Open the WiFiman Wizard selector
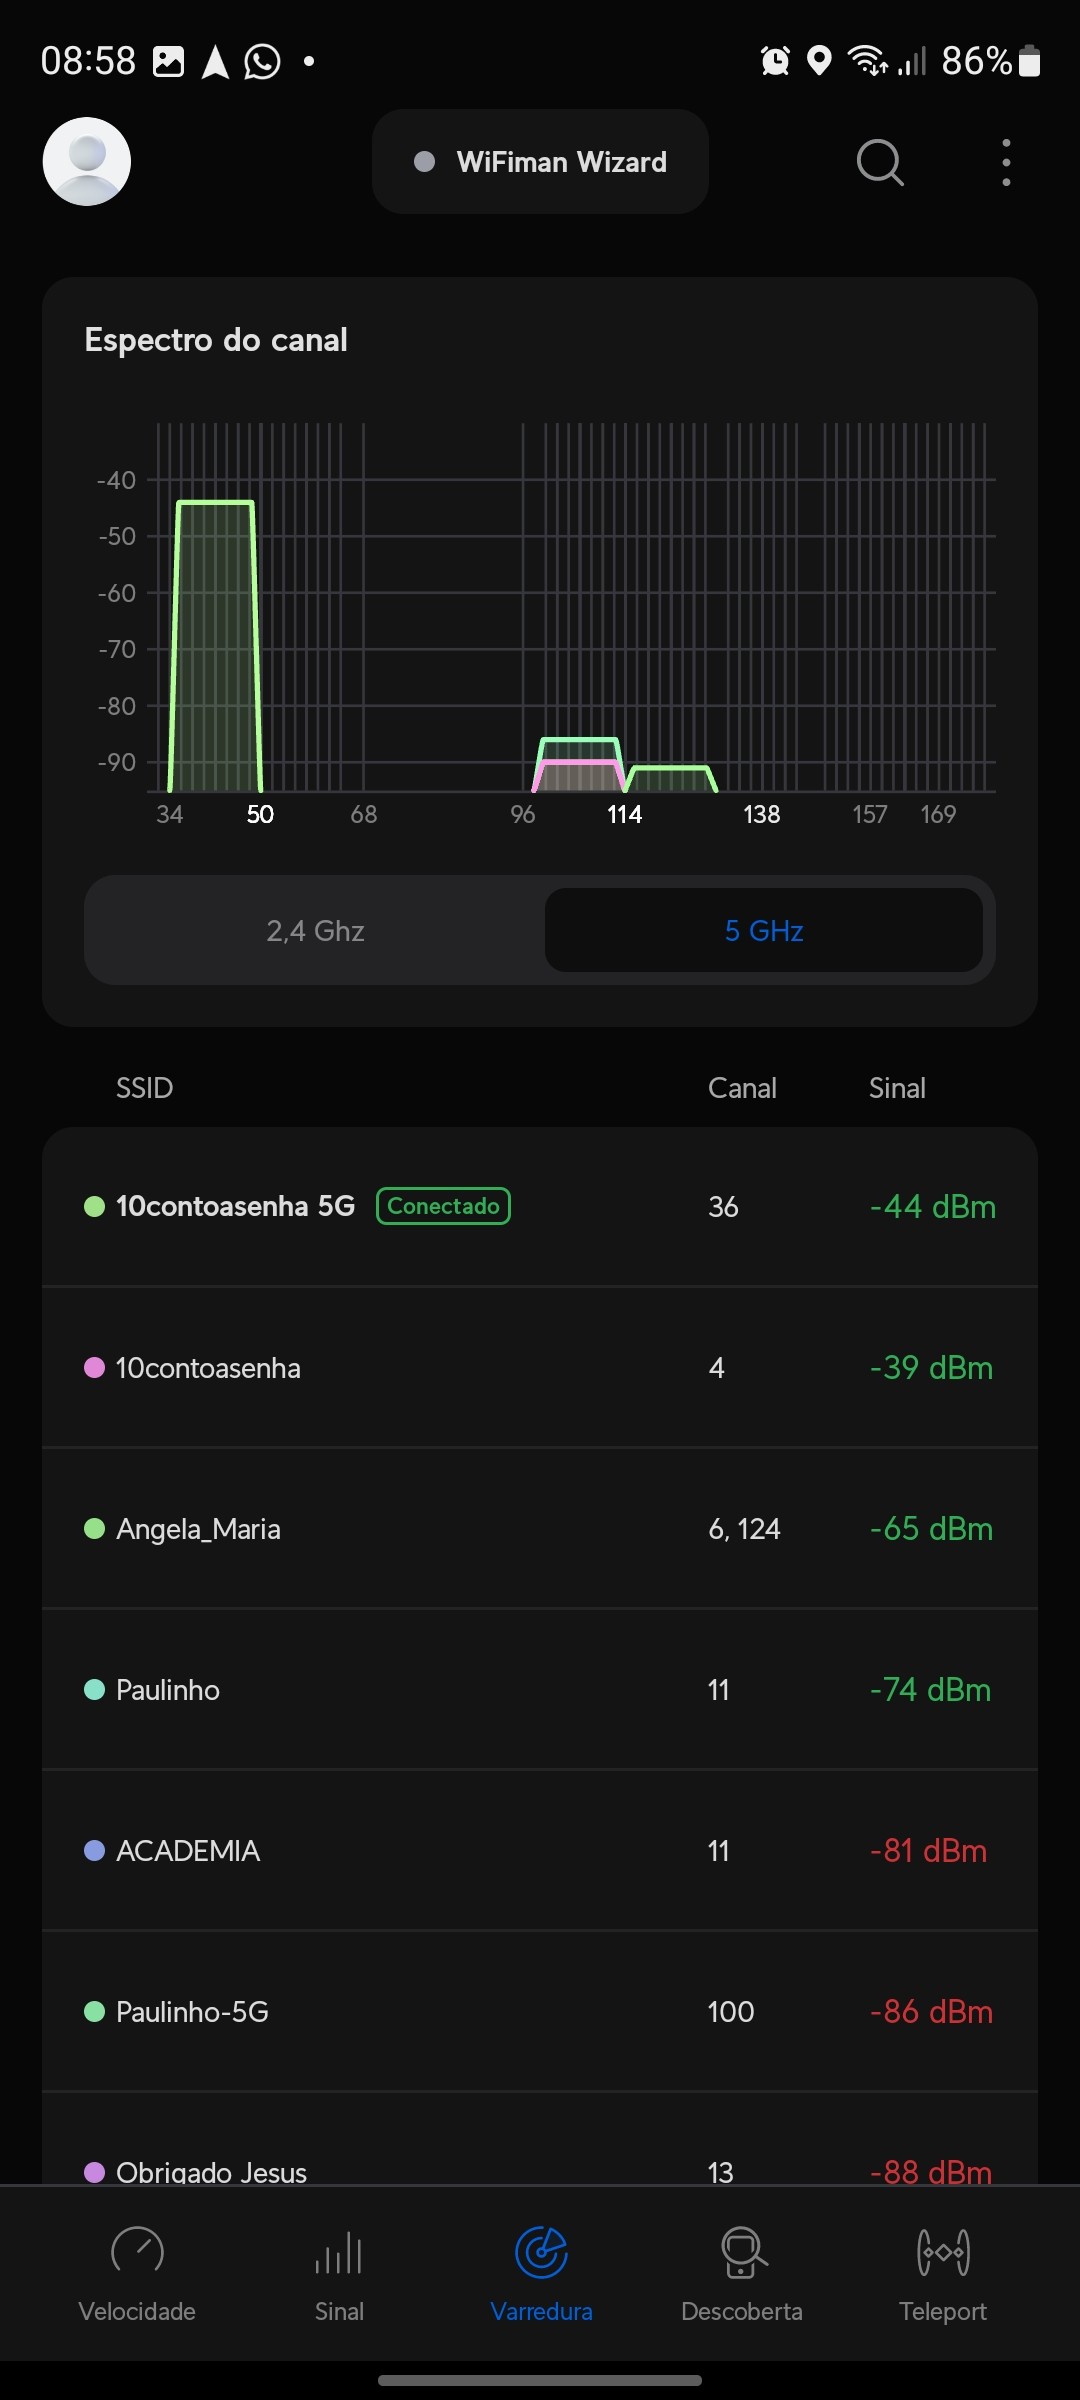The width and height of the screenshot is (1080, 2400). point(540,162)
